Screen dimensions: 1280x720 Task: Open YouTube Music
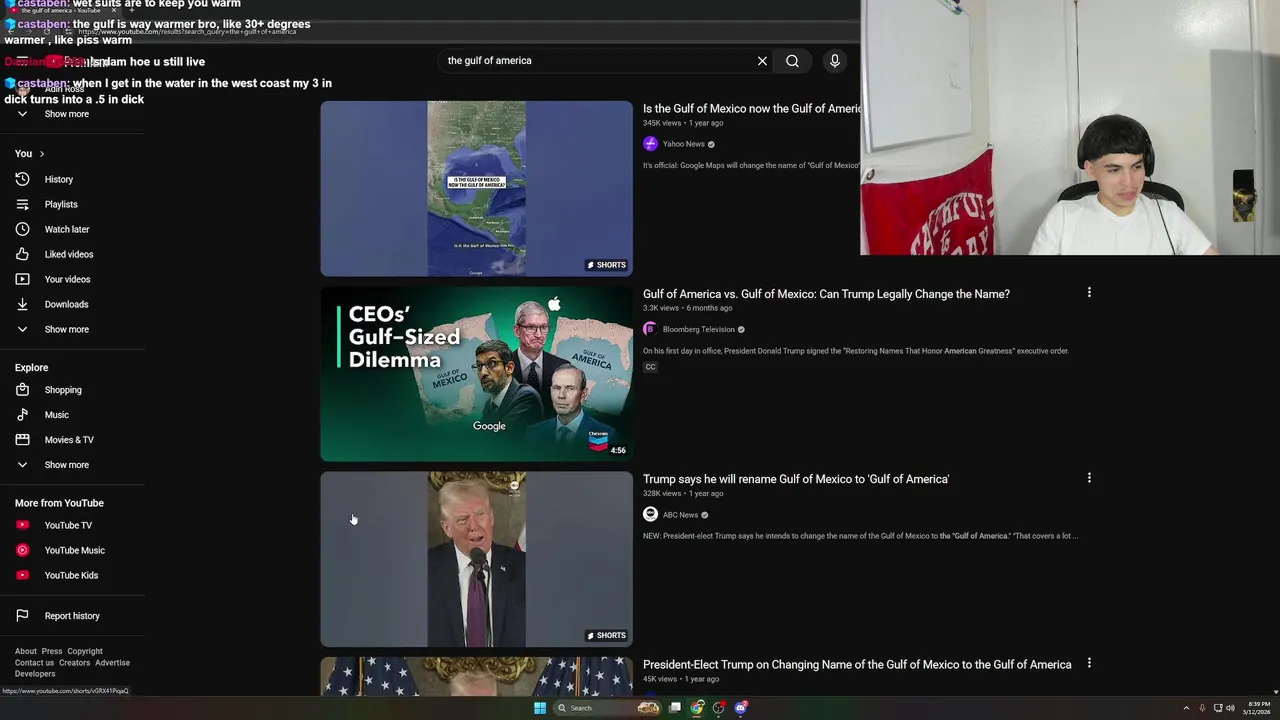tap(74, 550)
